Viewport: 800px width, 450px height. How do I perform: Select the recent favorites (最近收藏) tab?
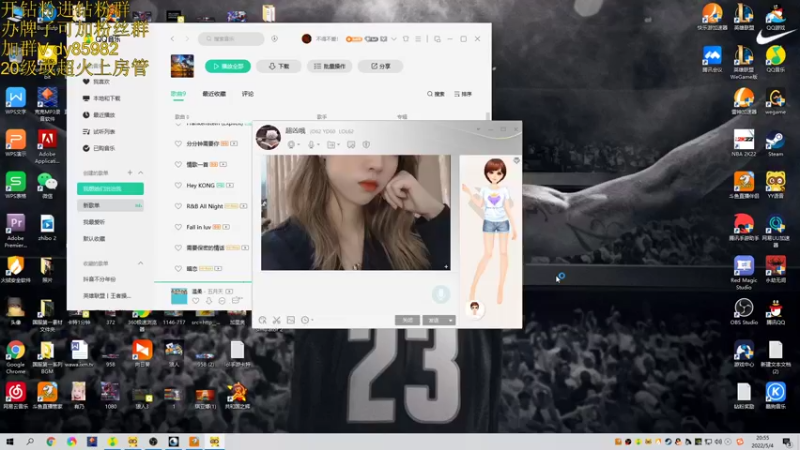214,94
